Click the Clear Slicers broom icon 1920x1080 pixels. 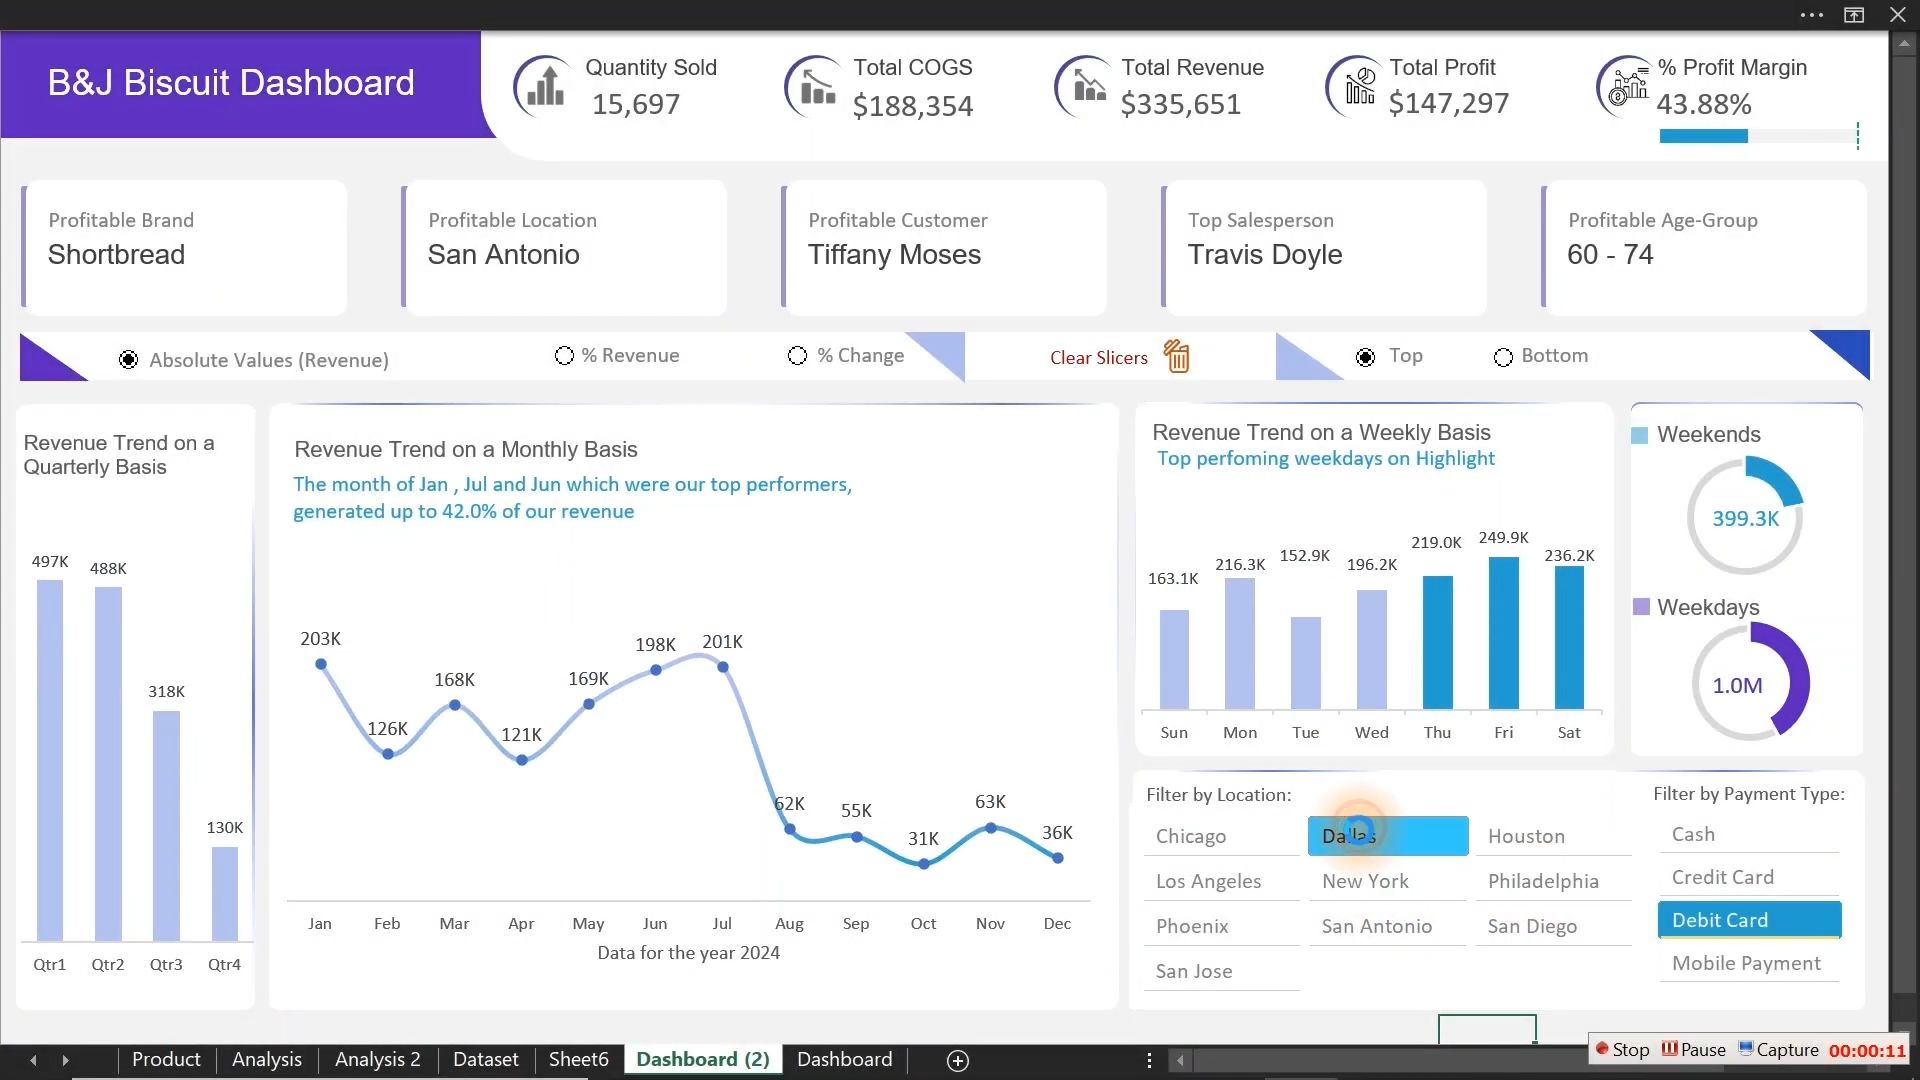tap(1177, 356)
